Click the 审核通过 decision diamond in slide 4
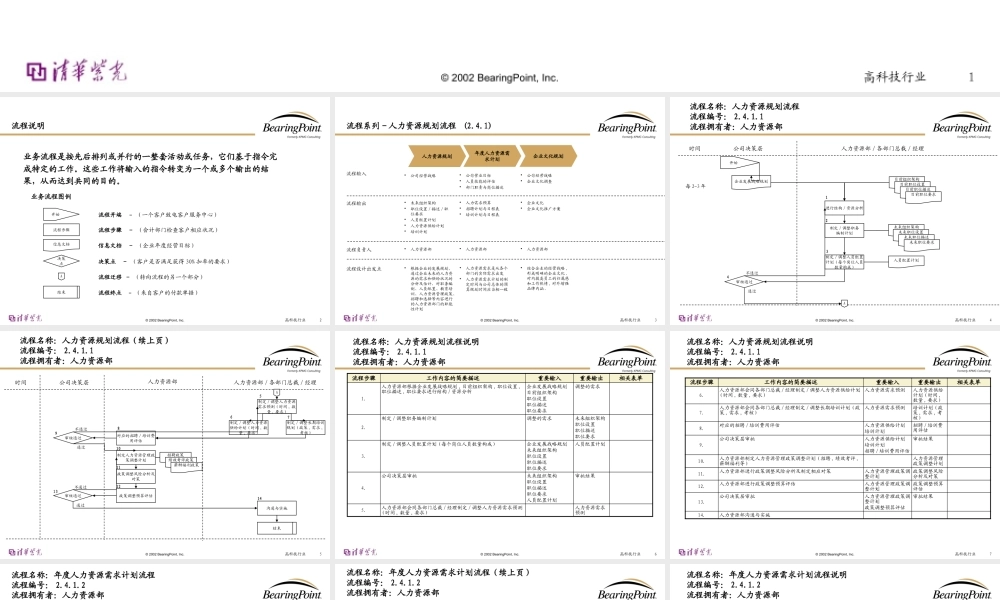The image size is (1000, 600). point(741,283)
